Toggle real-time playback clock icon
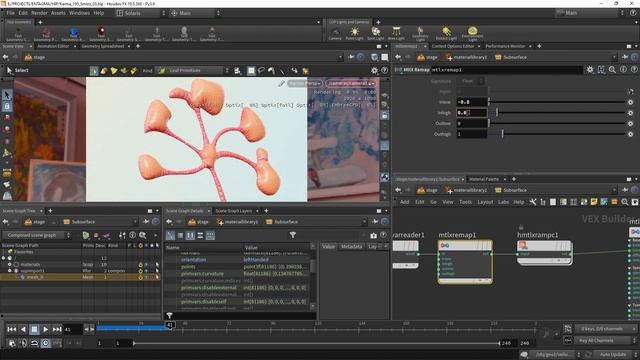Screen dimensions: 640x360 45,343
